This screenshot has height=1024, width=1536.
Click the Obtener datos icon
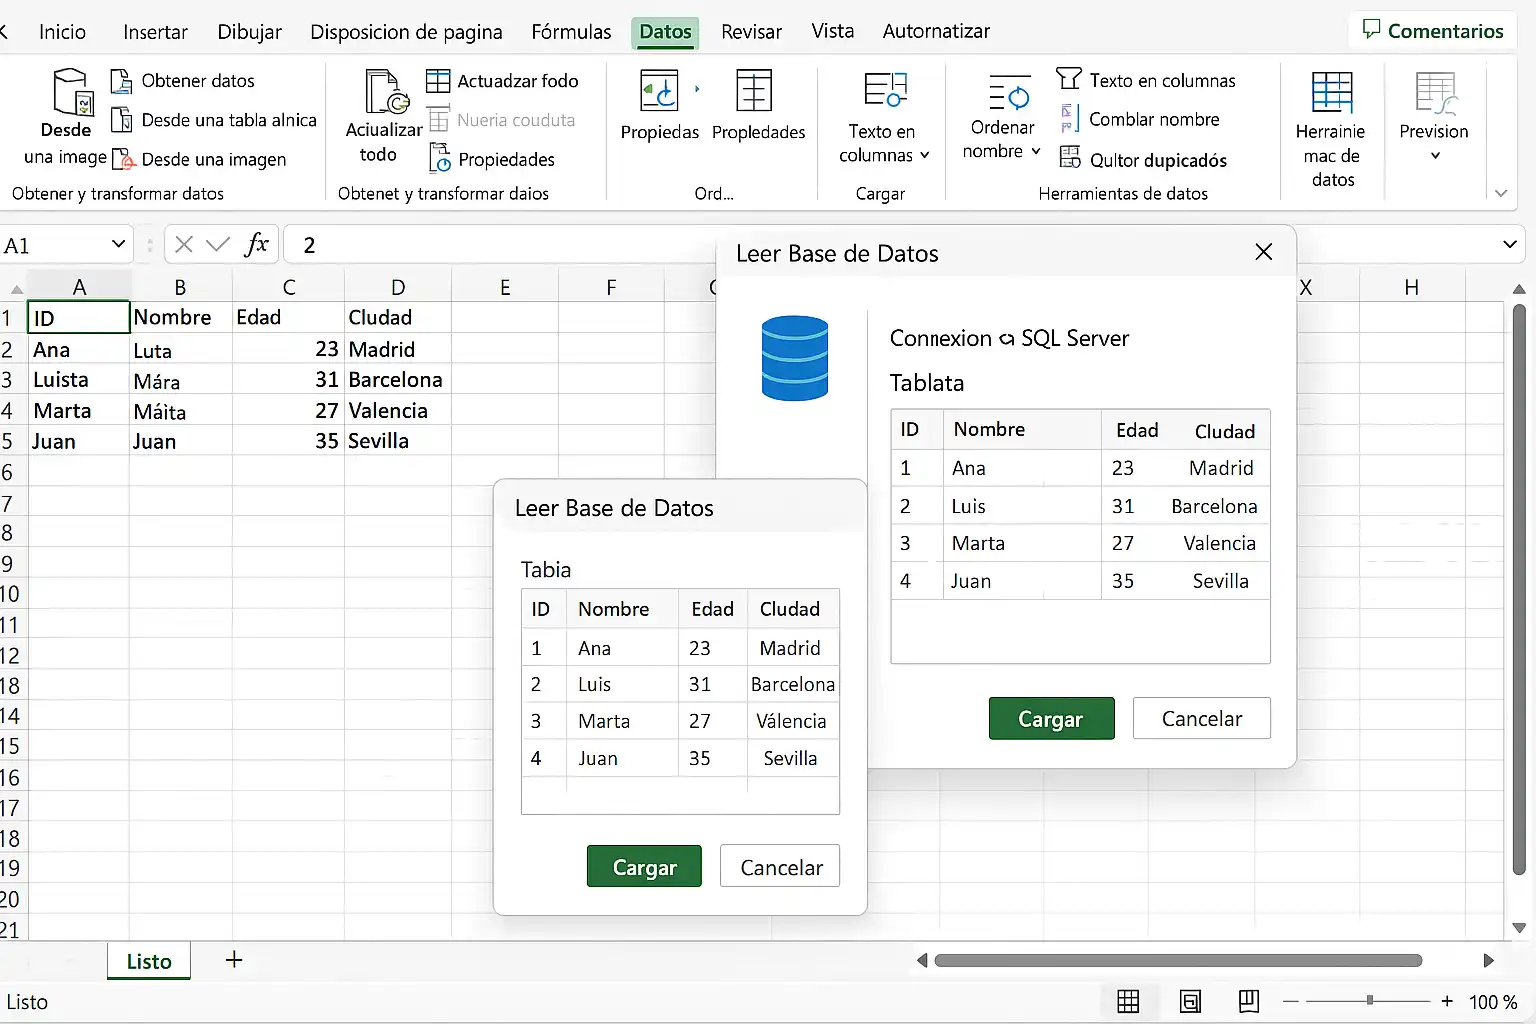pyautogui.click(x=121, y=81)
